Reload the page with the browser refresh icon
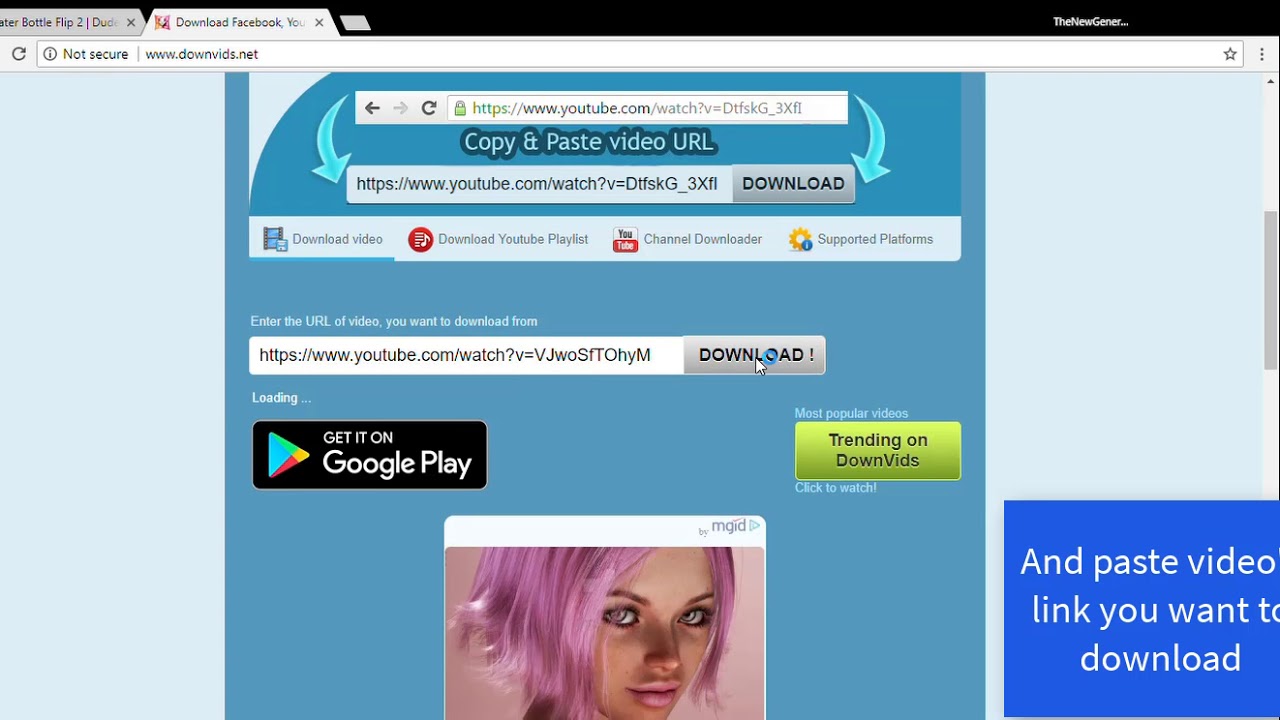 [18, 54]
